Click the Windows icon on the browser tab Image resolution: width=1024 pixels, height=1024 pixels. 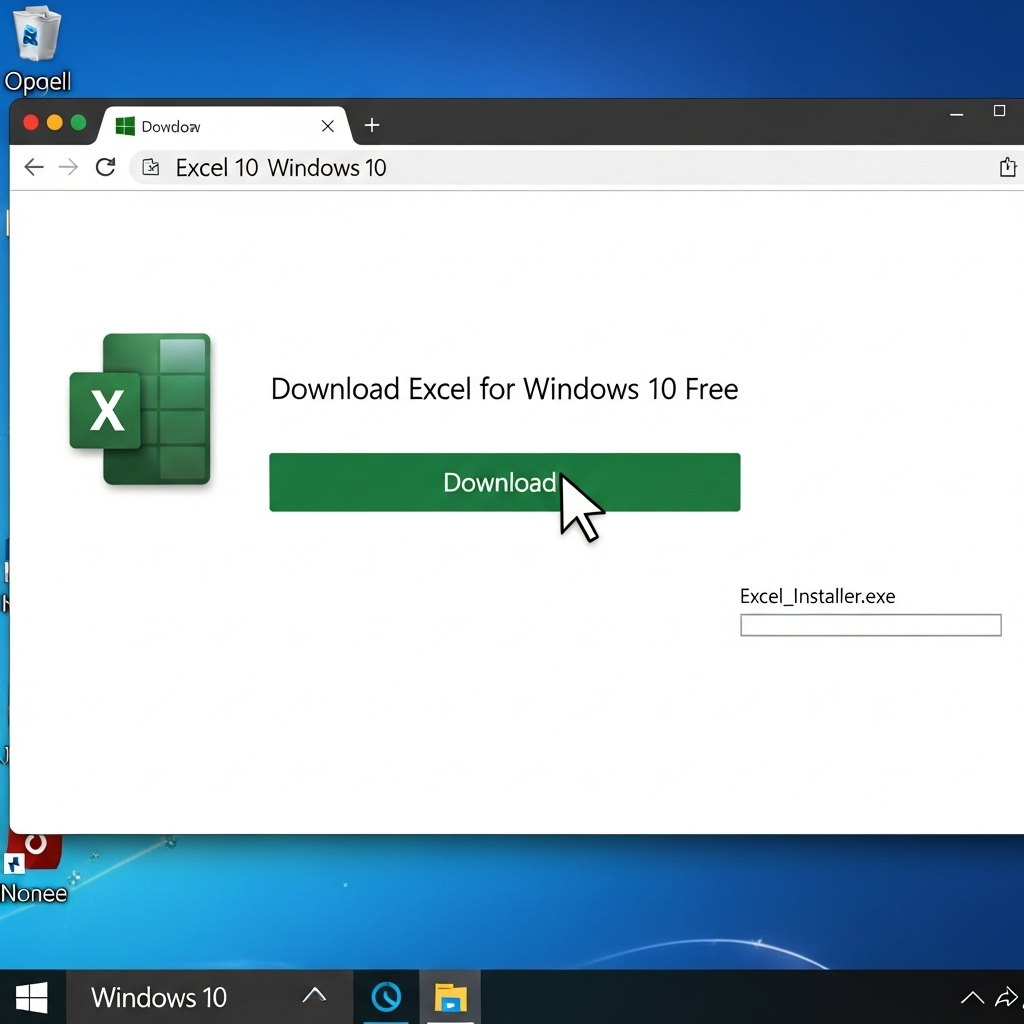[x=124, y=126]
